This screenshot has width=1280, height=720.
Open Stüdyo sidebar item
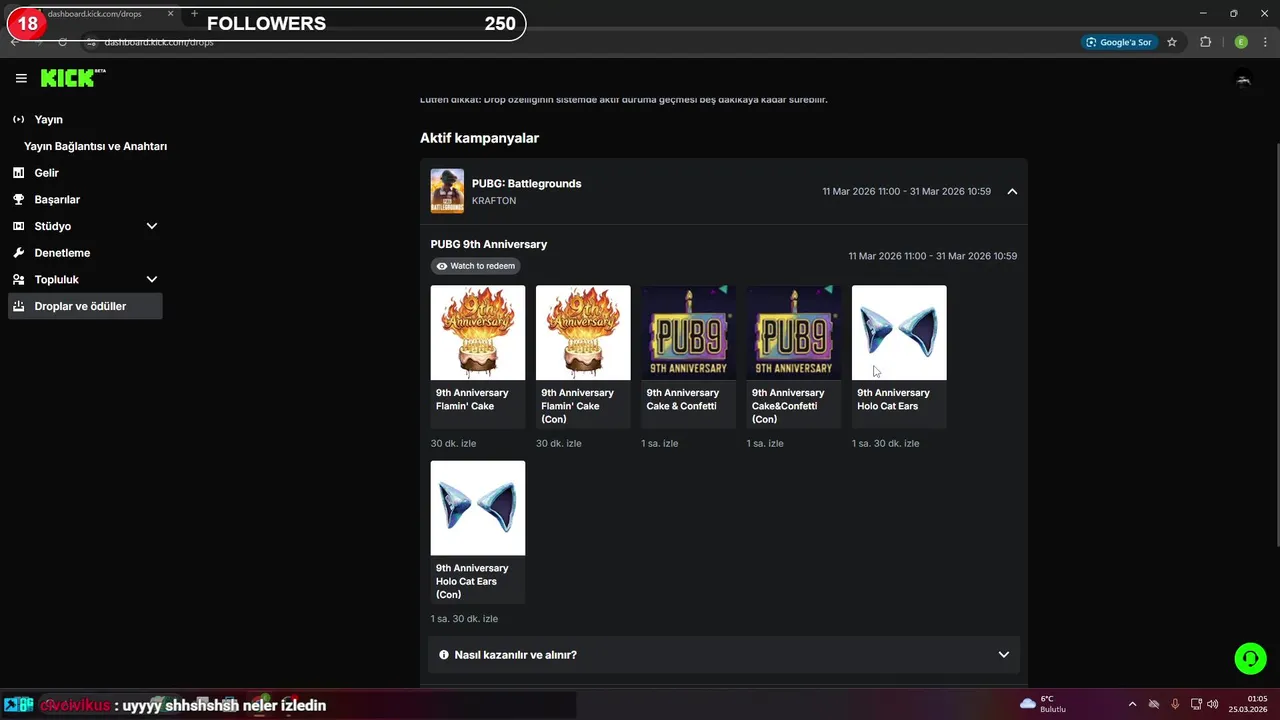click(x=84, y=226)
